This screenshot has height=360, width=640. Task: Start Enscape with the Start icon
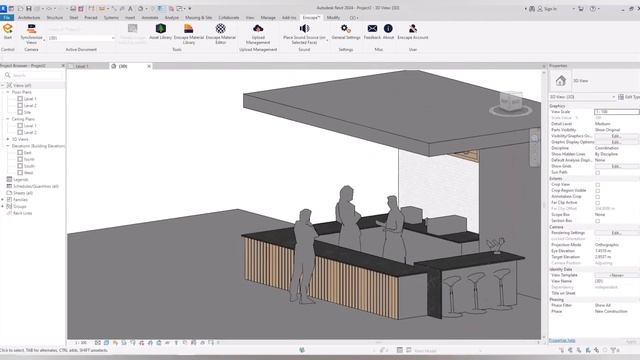pyautogui.click(x=8, y=29)
